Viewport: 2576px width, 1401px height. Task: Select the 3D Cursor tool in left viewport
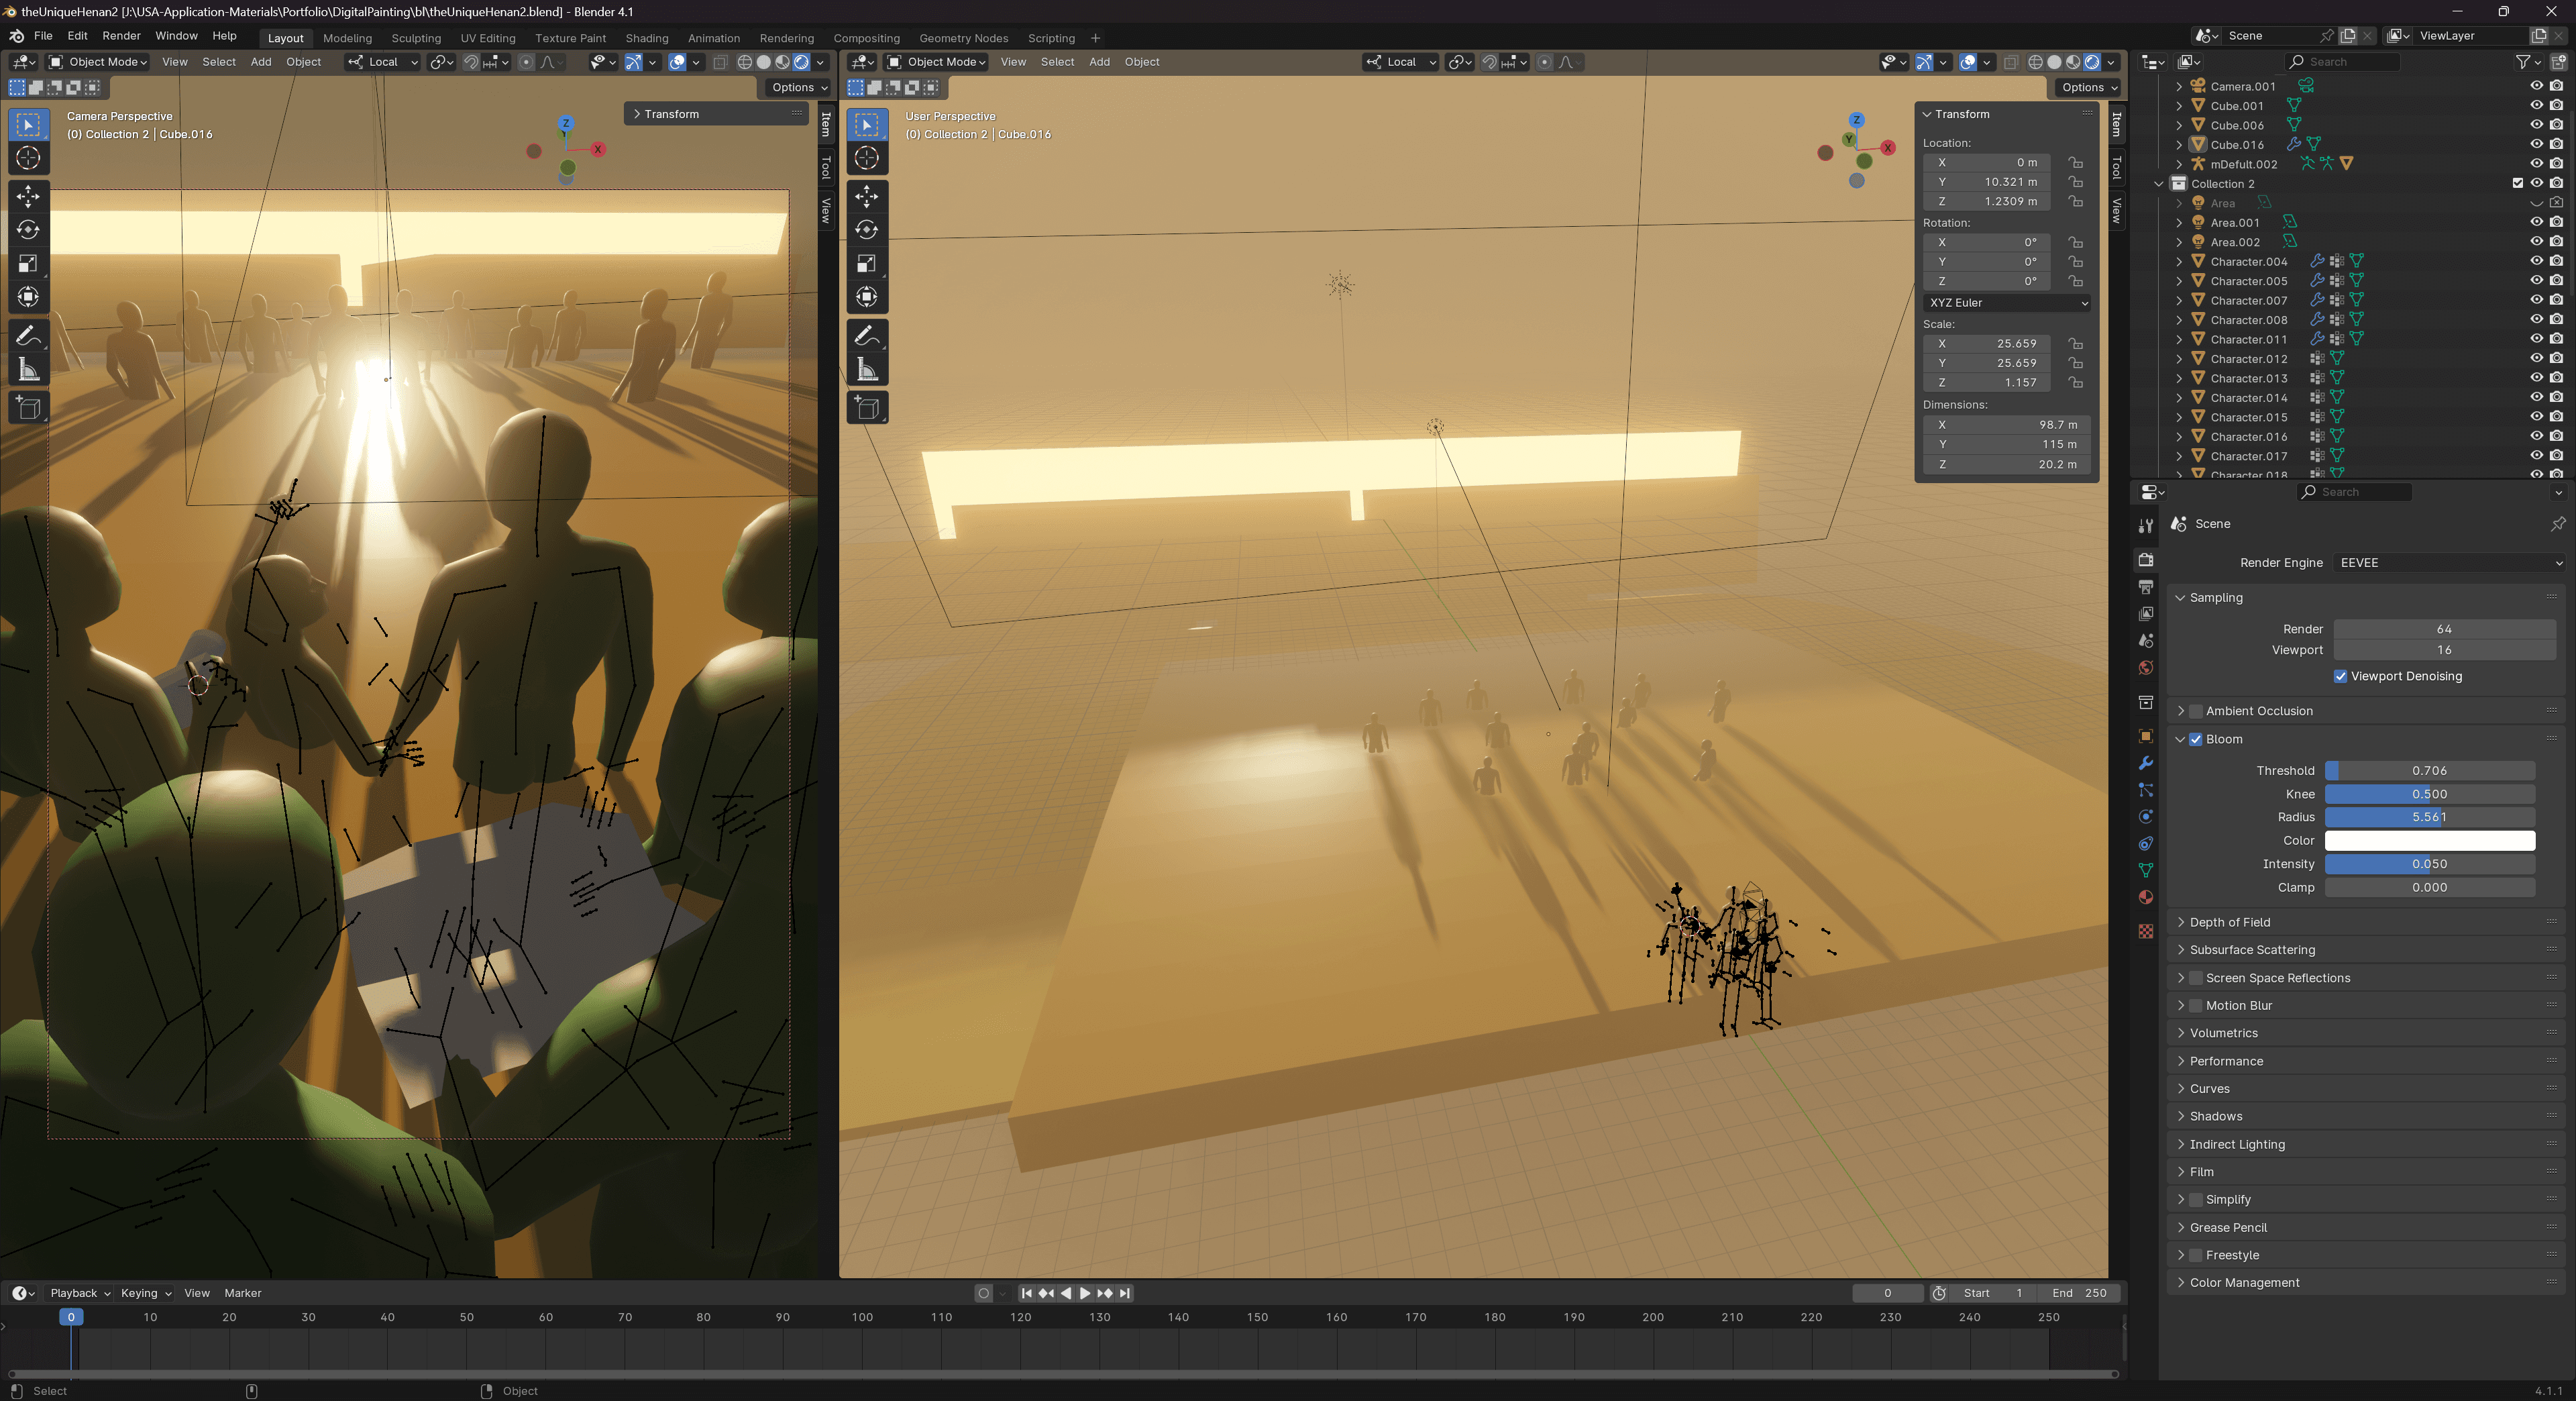28,158
